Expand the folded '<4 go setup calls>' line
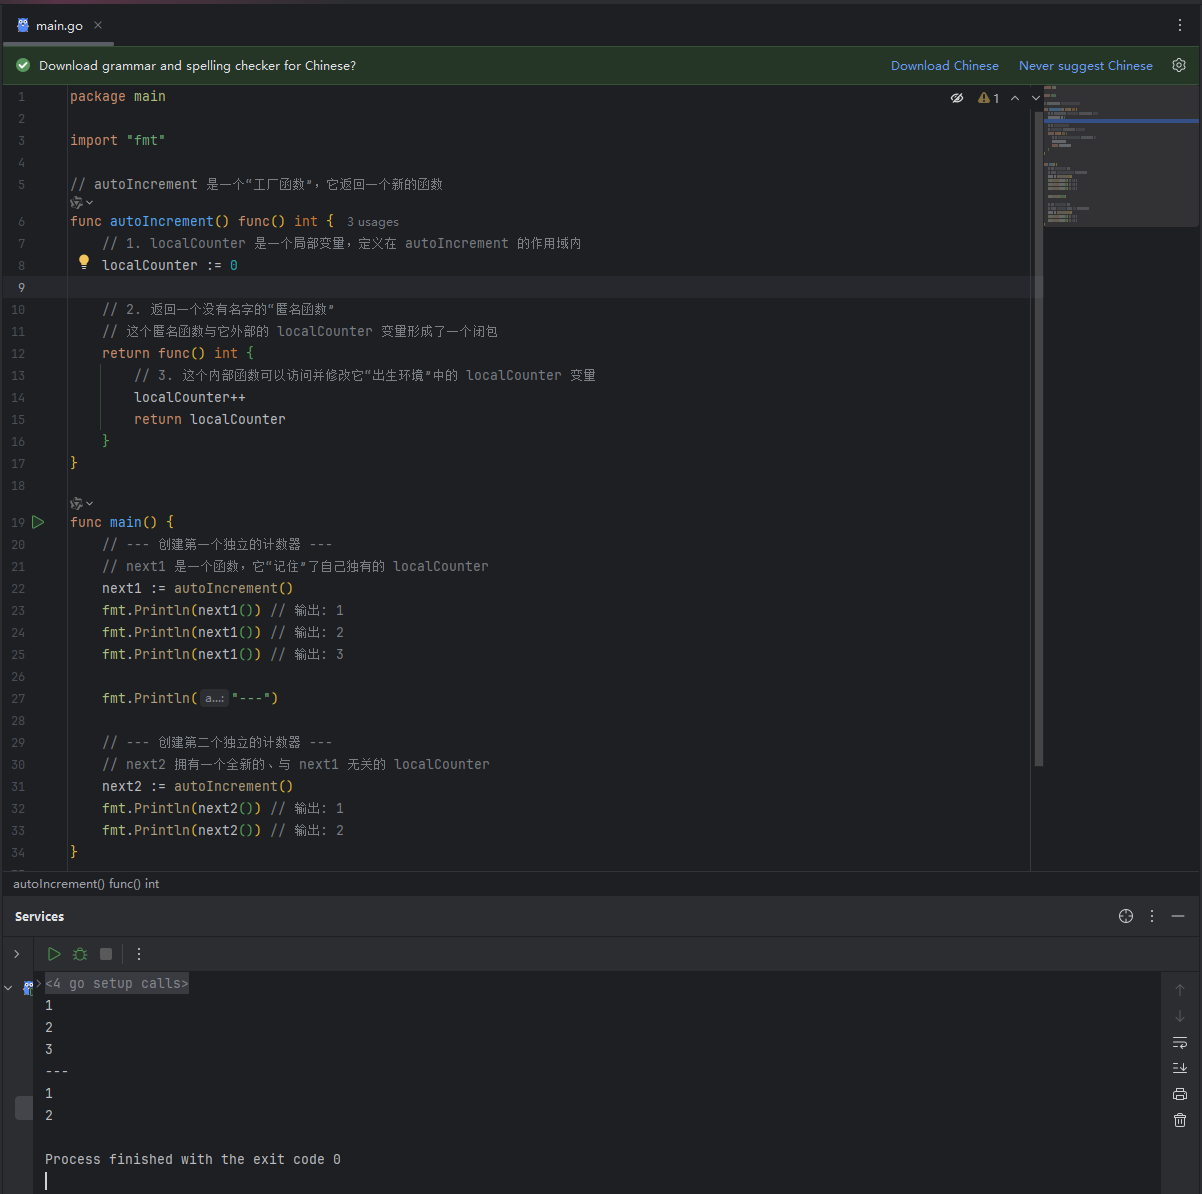Screen dimensions: 1202x1194 [116, 984]
